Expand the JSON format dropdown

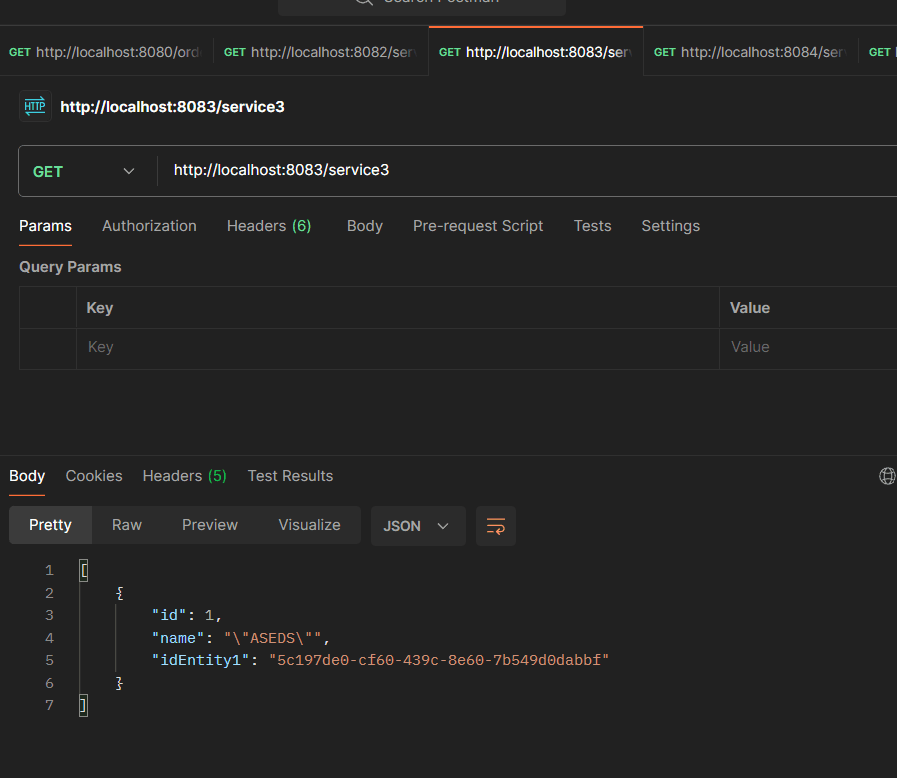pyautogui.click(x=417, y=526)
